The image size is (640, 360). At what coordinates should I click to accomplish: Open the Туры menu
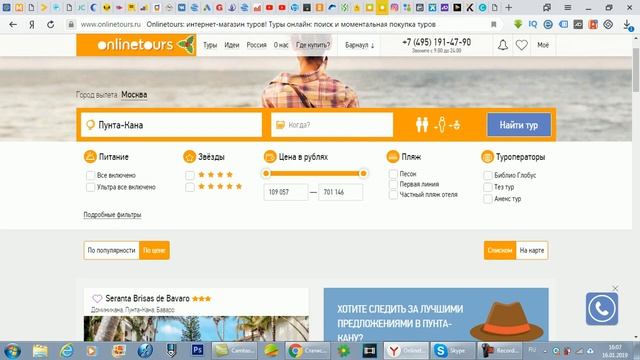pos(210,45)
